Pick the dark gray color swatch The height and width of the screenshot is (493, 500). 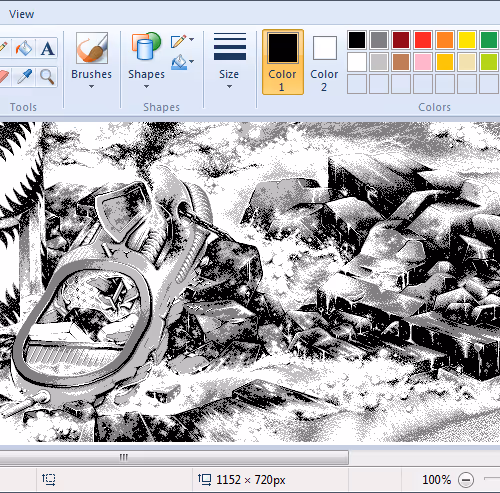pyautogui.click(x=379, y=40)
